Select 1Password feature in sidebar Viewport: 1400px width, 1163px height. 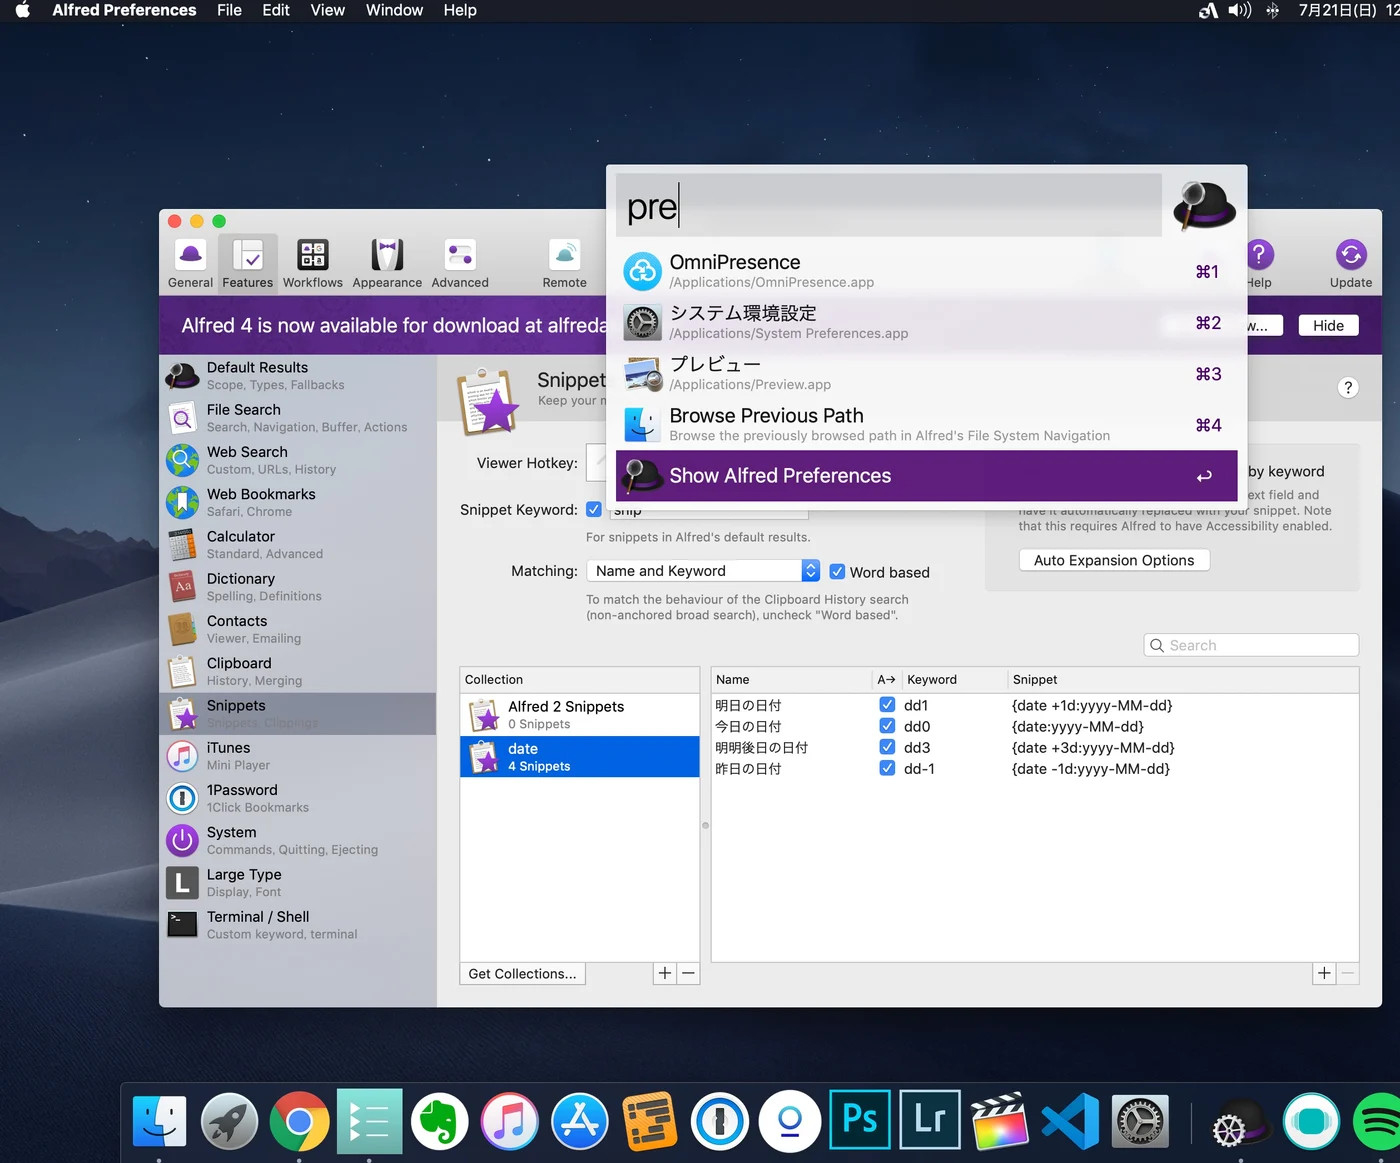click(x=298, y=798)
